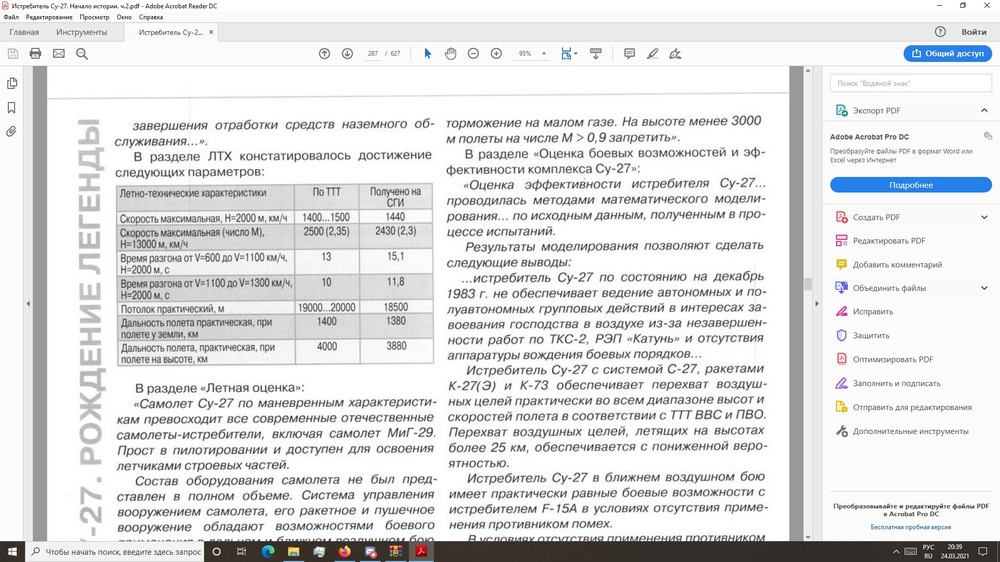Open the Просмотр menu
Viewport: 1000px width, 562px height.
[94, 17]
